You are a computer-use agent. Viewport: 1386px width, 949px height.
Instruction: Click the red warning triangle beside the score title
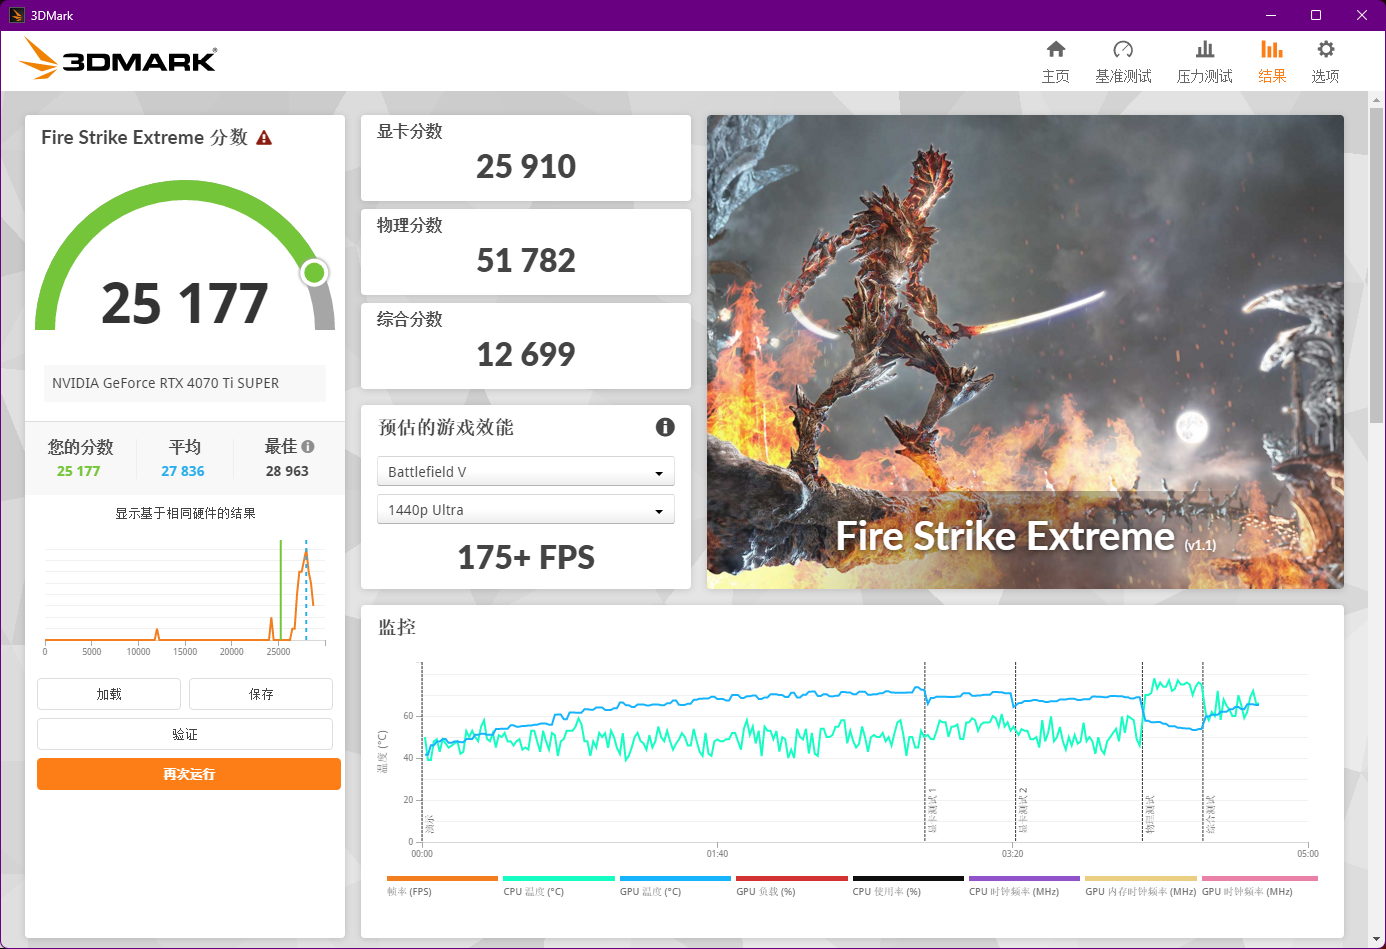point(264,138)
